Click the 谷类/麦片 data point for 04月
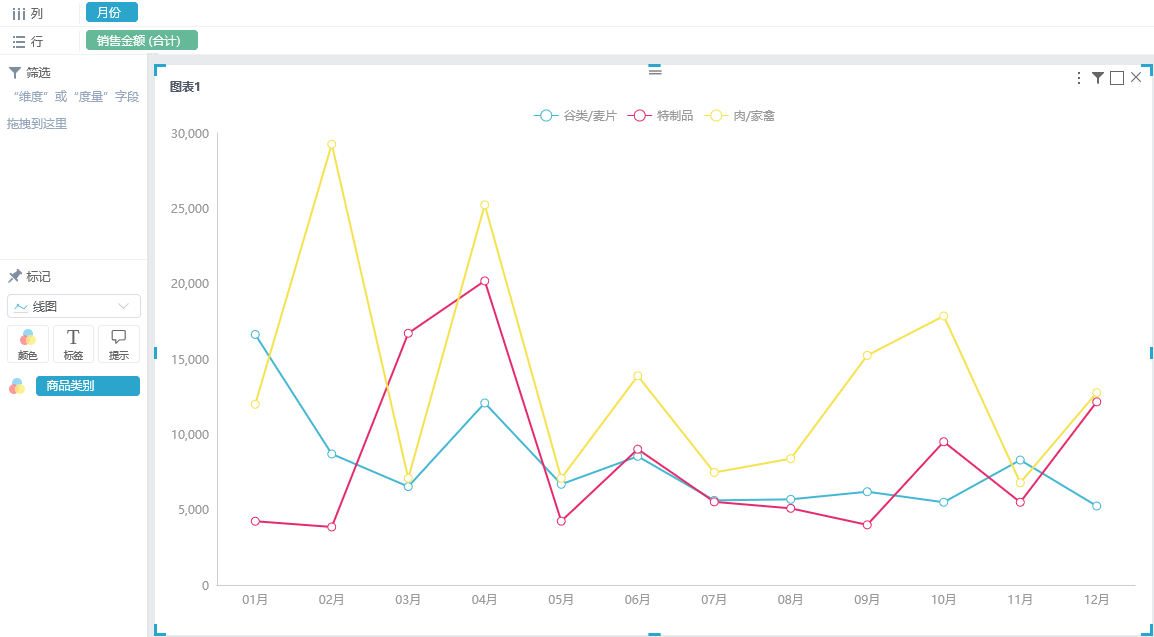 click(484, 403)
